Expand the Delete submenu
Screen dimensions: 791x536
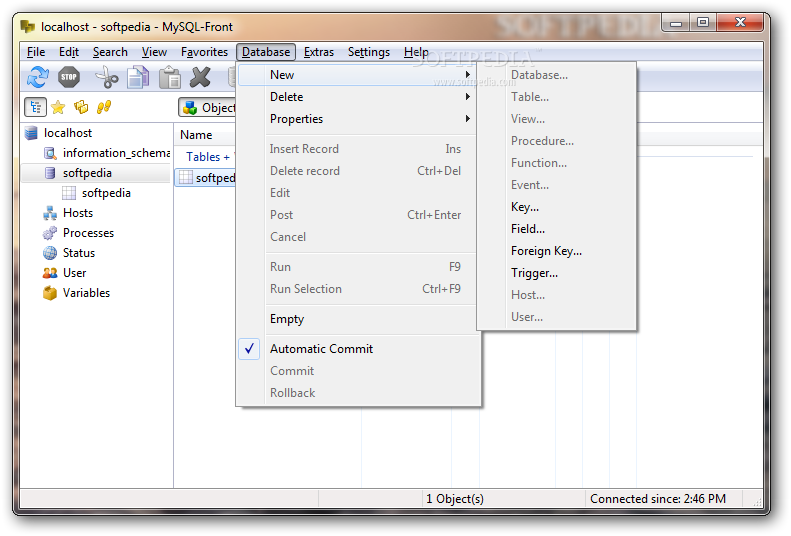[357, 97]
